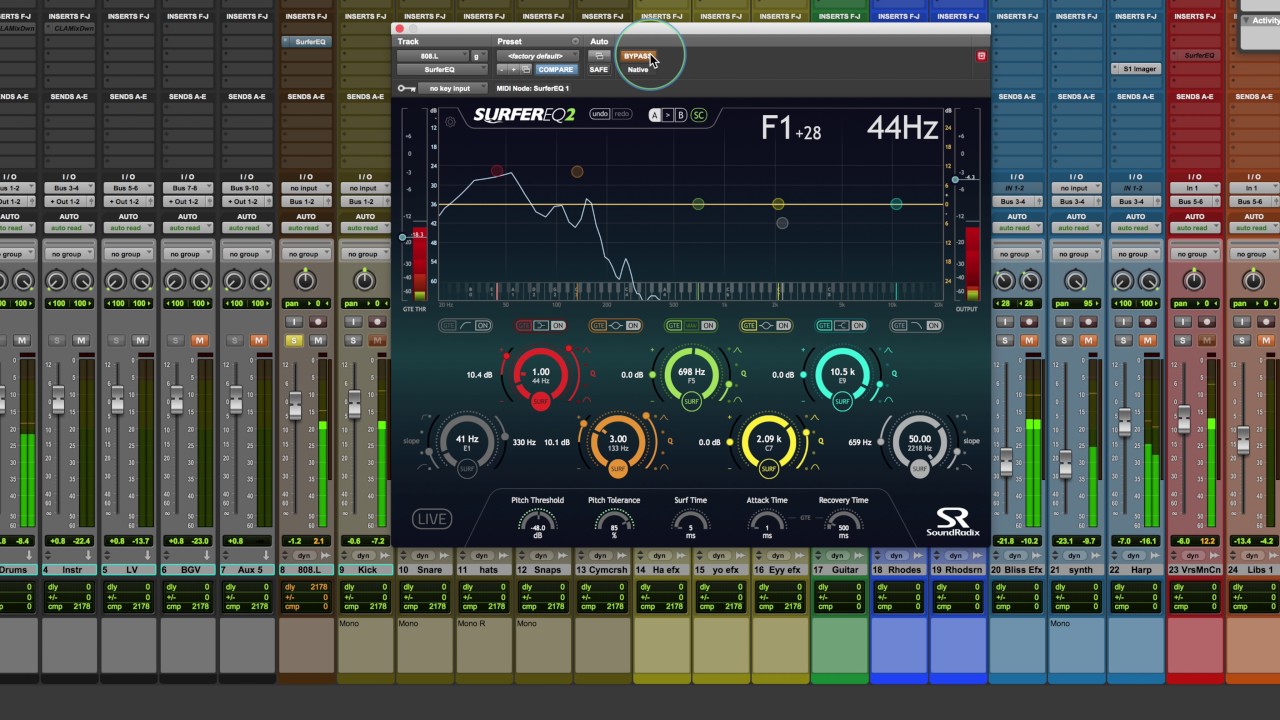The image size is (1280, 720).
Task: Click the SurferEQ insert on 808.L track
Action: (x=306, y=42)
